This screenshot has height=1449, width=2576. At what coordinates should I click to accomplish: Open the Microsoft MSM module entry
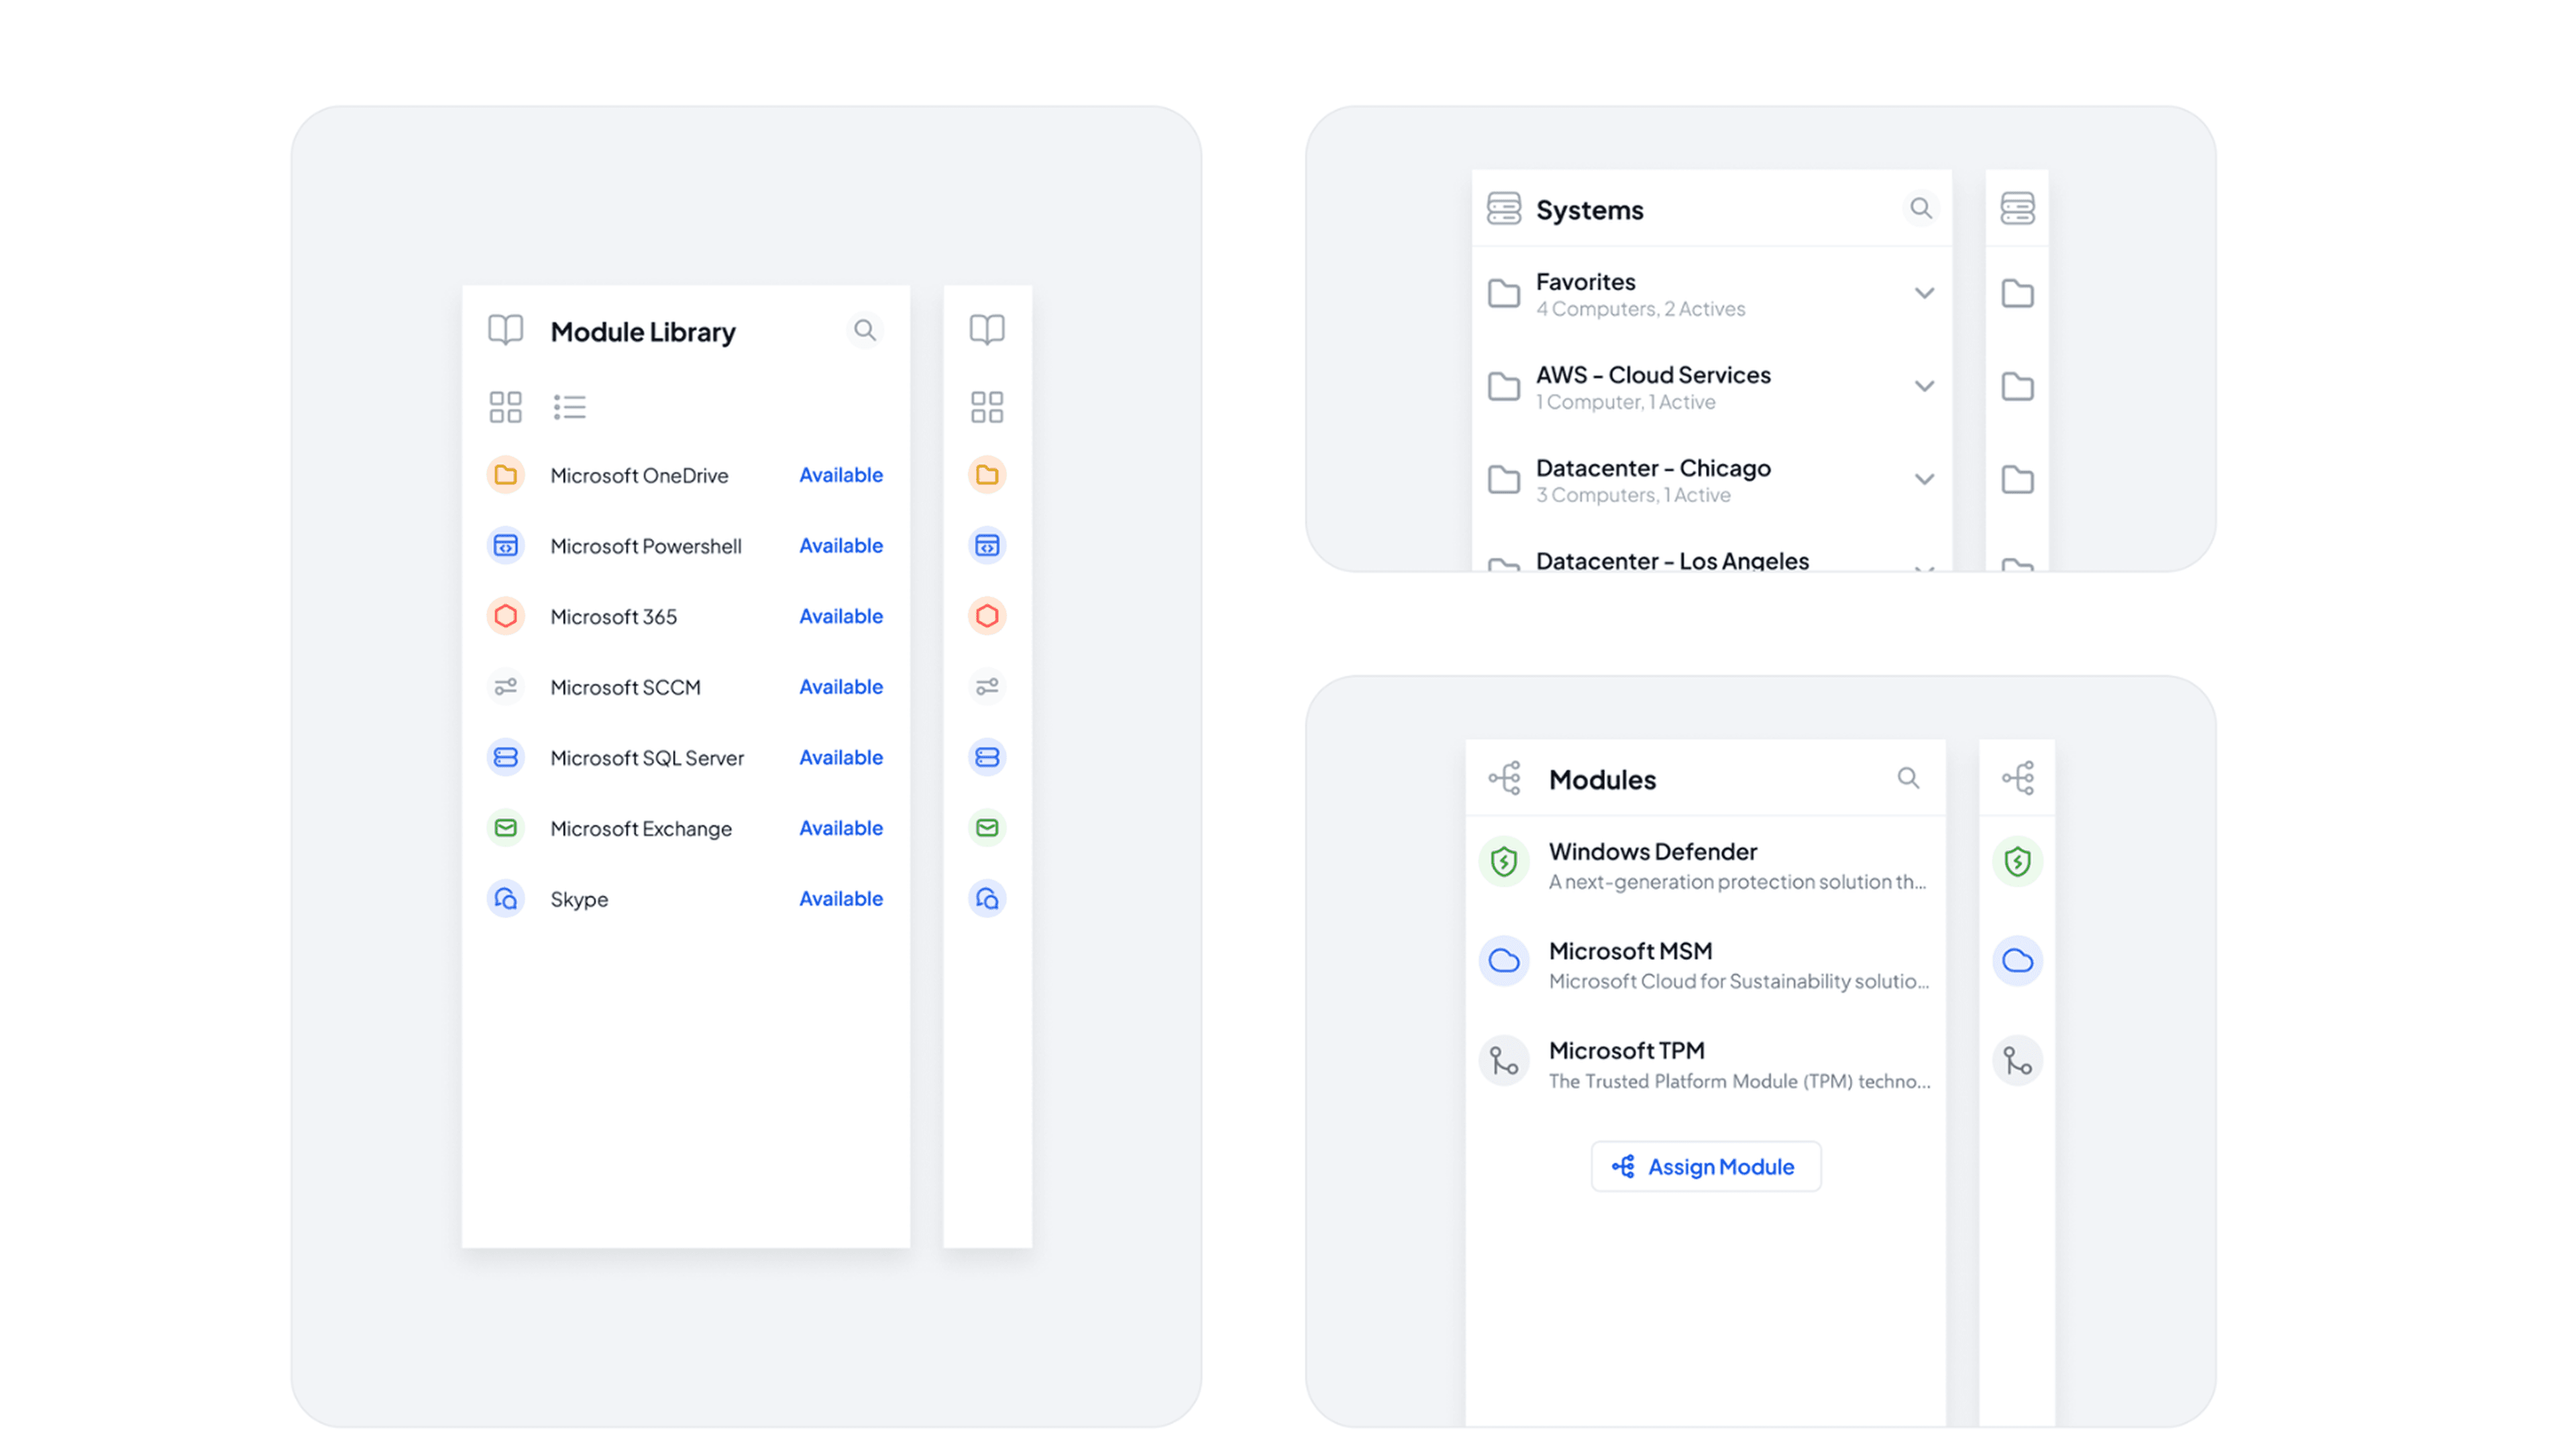click(x=1706, y=965)
